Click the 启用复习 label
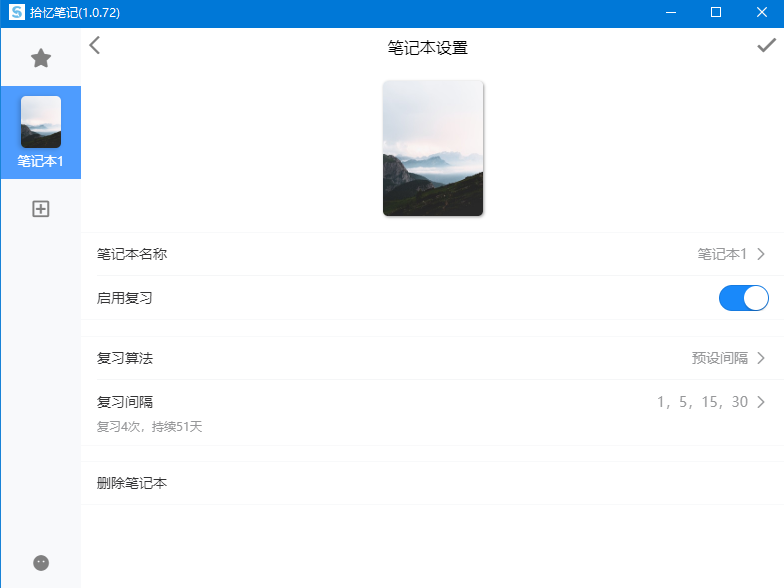Viewport: 784px width, 588px height. point(124,298)
